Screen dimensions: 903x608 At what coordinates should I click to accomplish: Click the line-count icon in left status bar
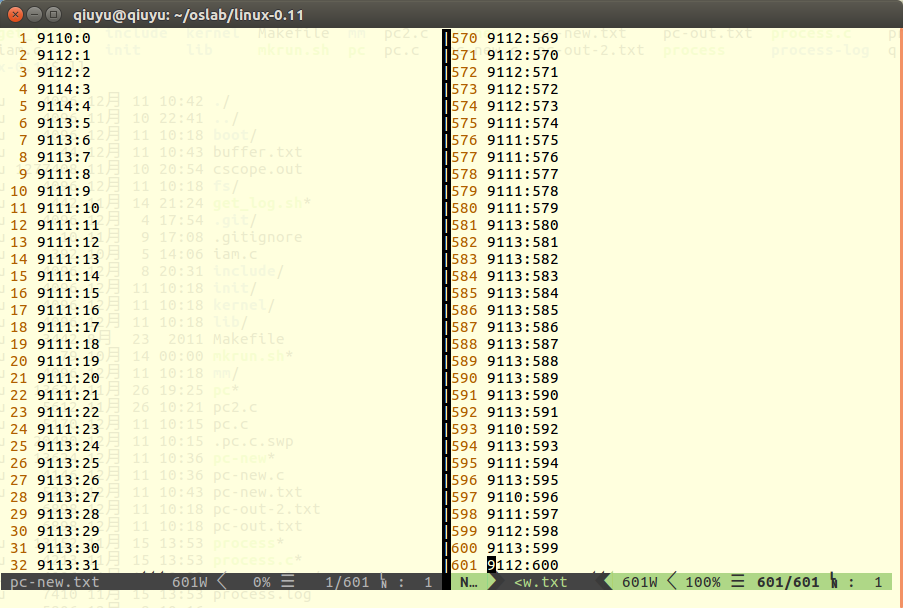[x=288, y=582]
